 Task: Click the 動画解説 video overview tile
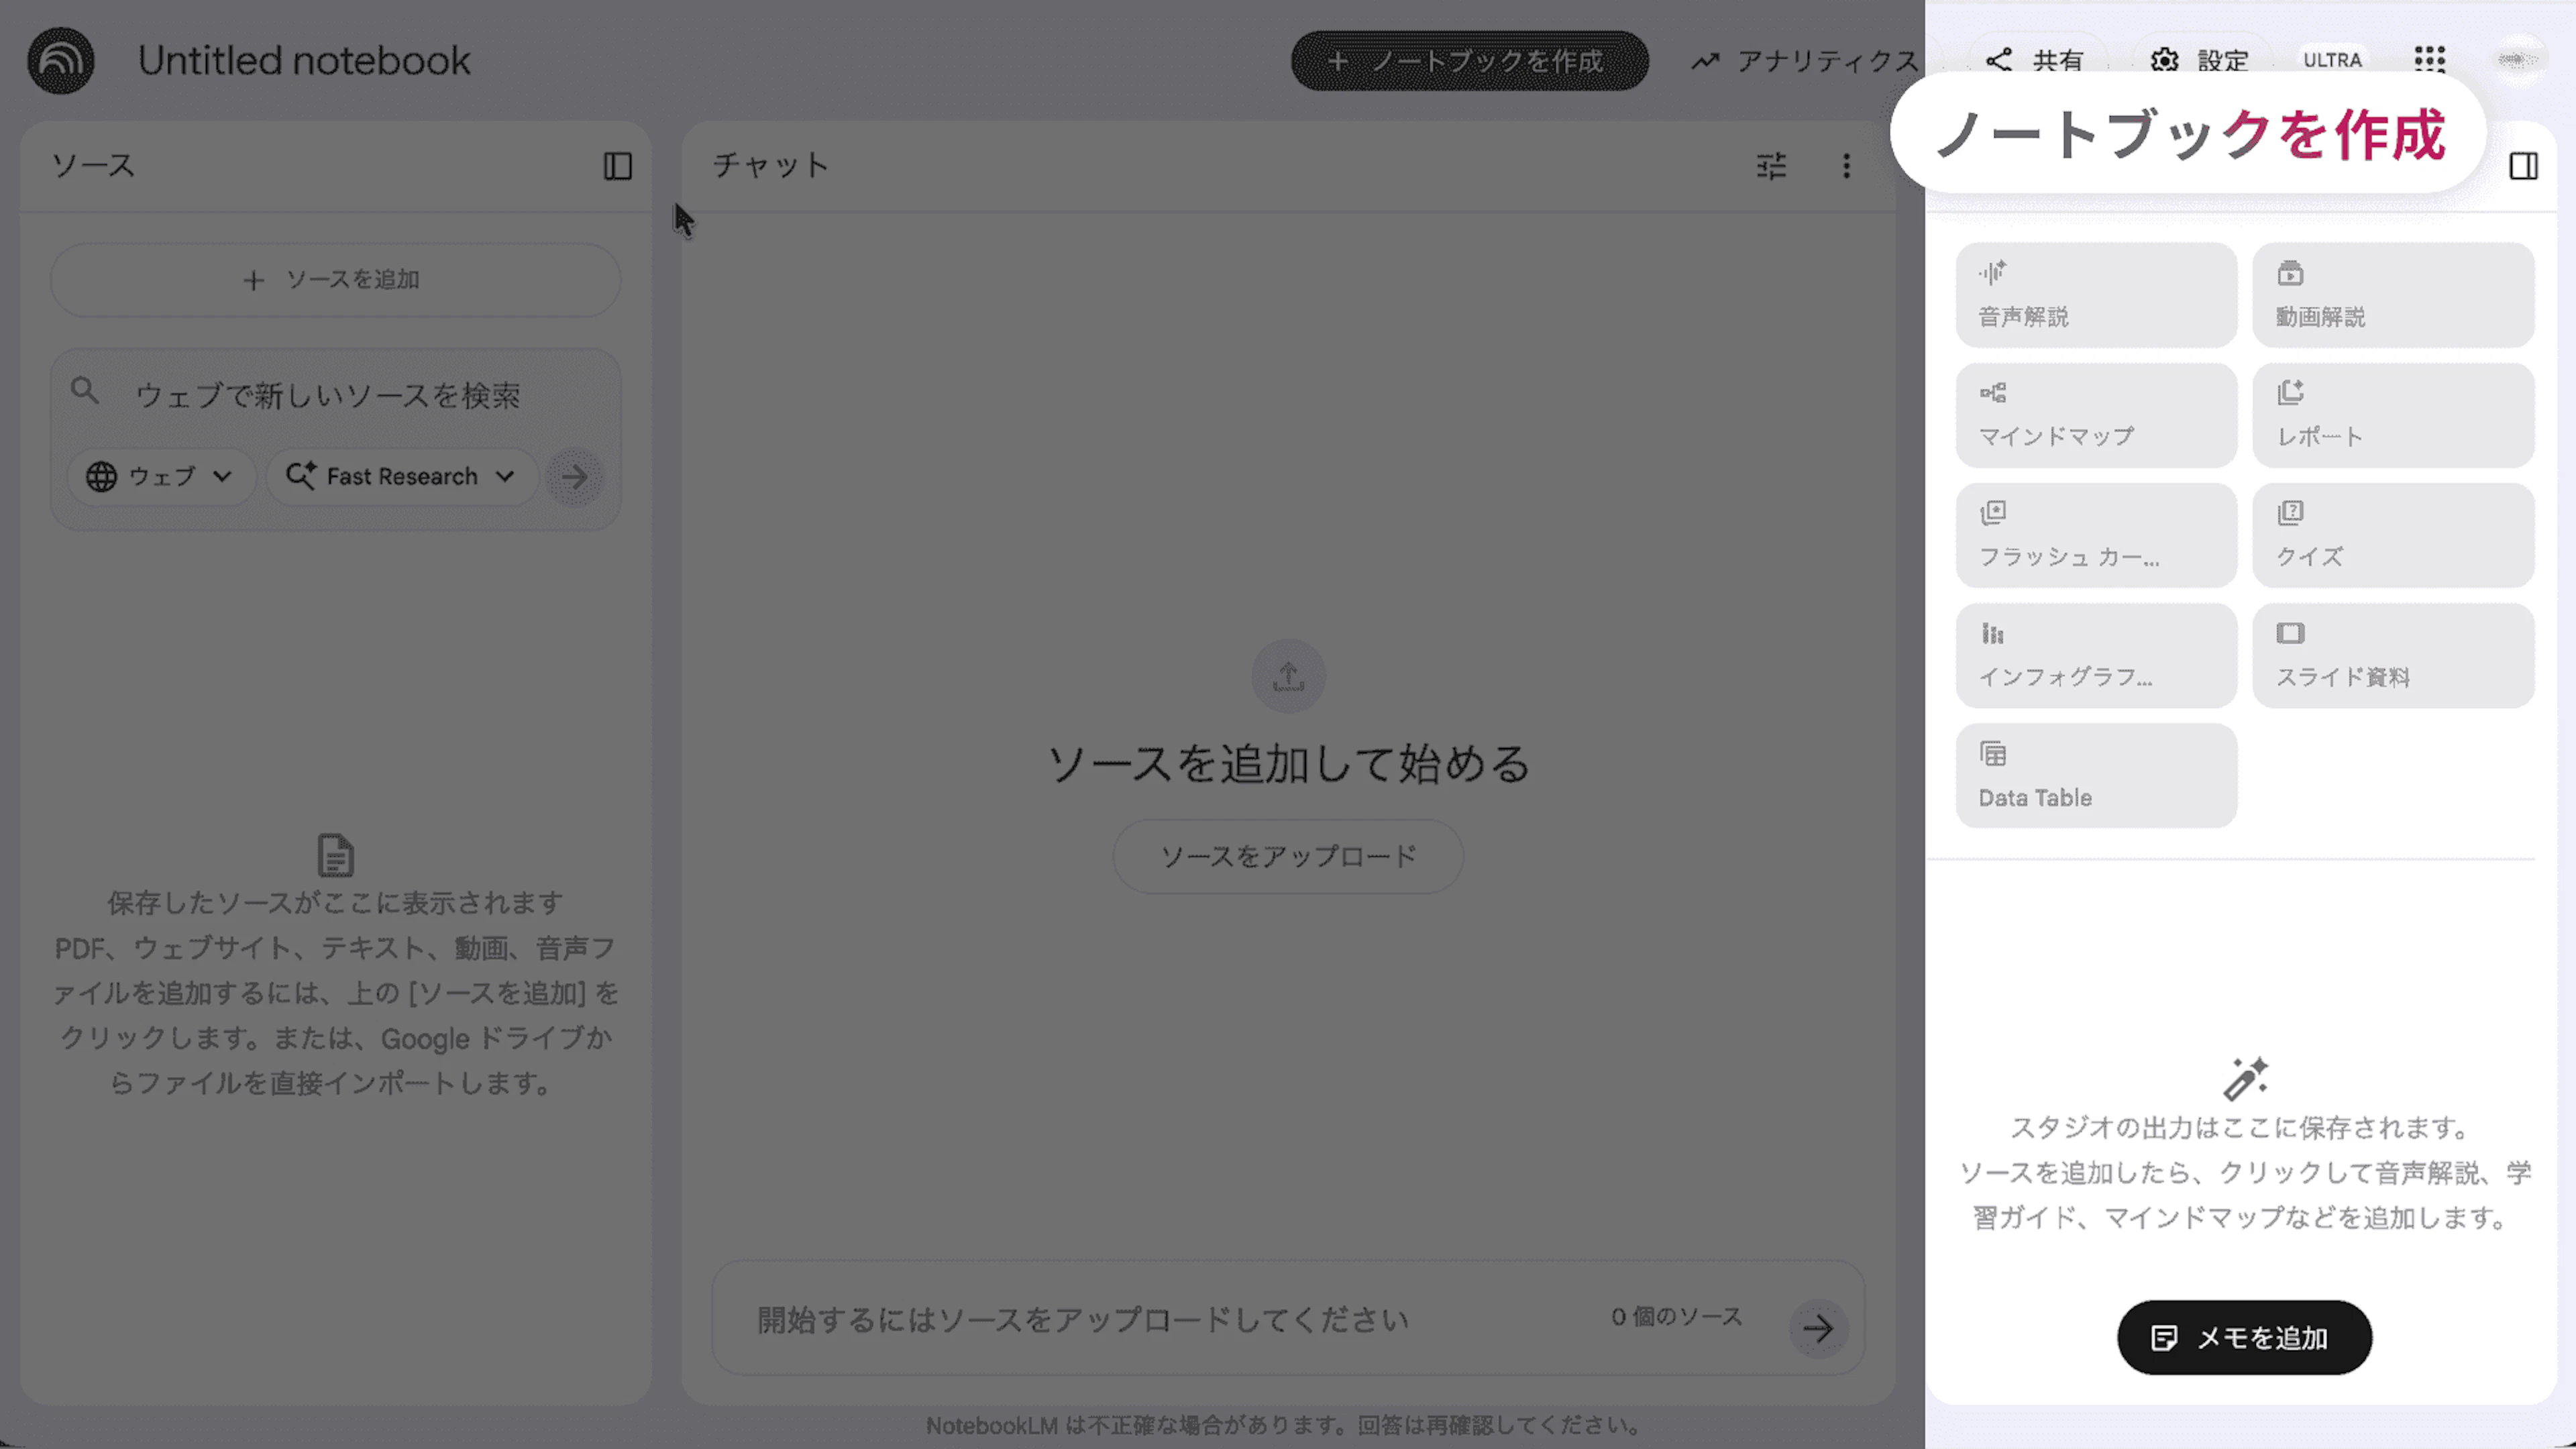2392,295
